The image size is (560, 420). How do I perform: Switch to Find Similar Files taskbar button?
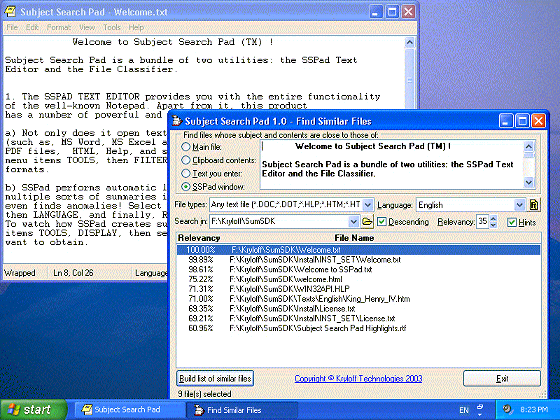tap(242, 410)
